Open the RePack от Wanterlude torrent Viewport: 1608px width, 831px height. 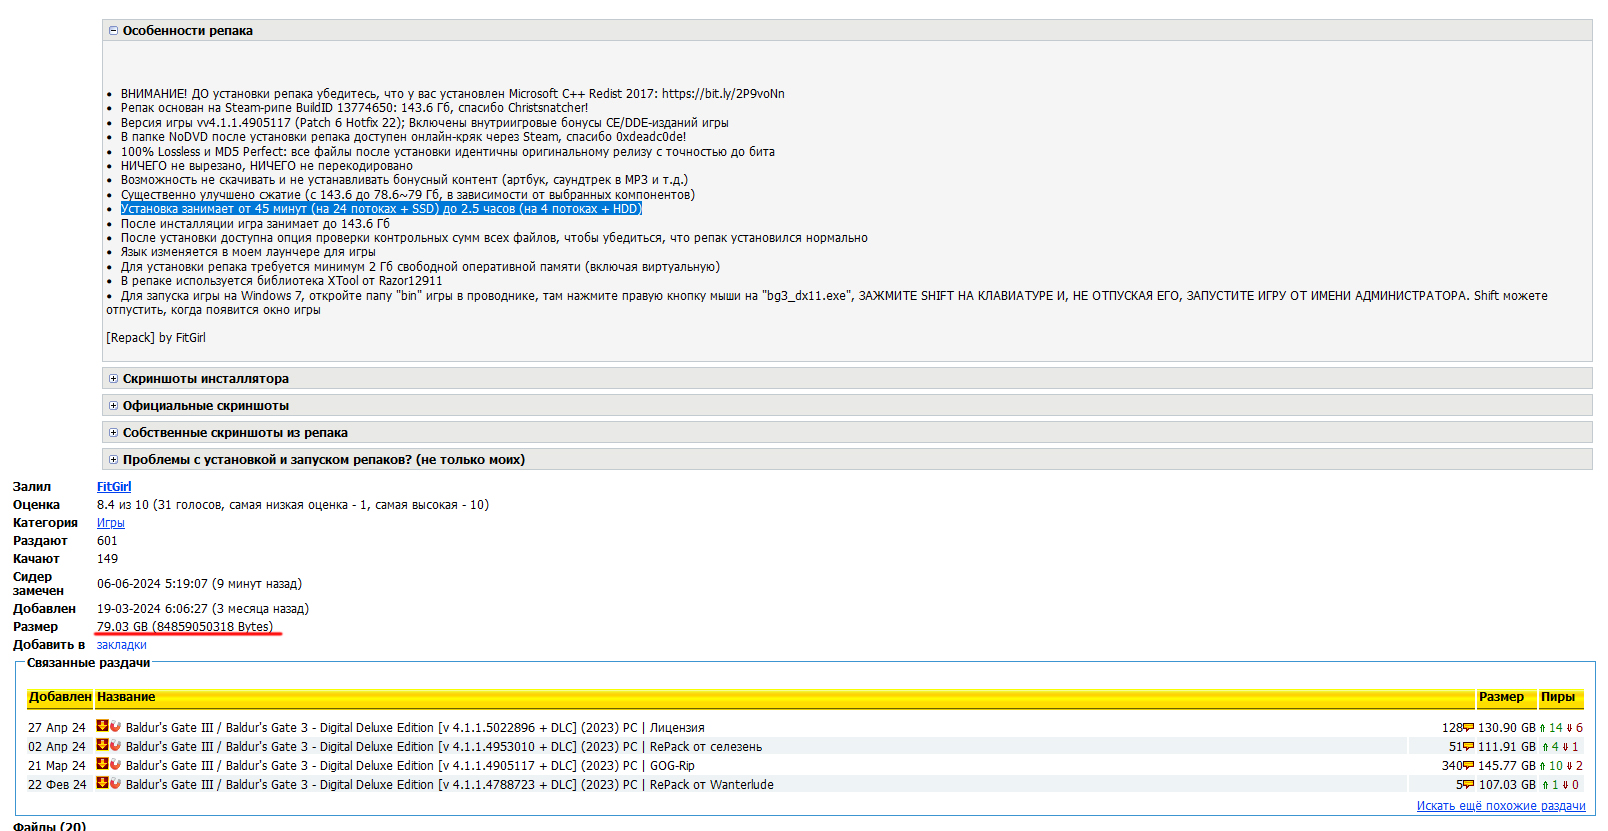click(450, 785)
